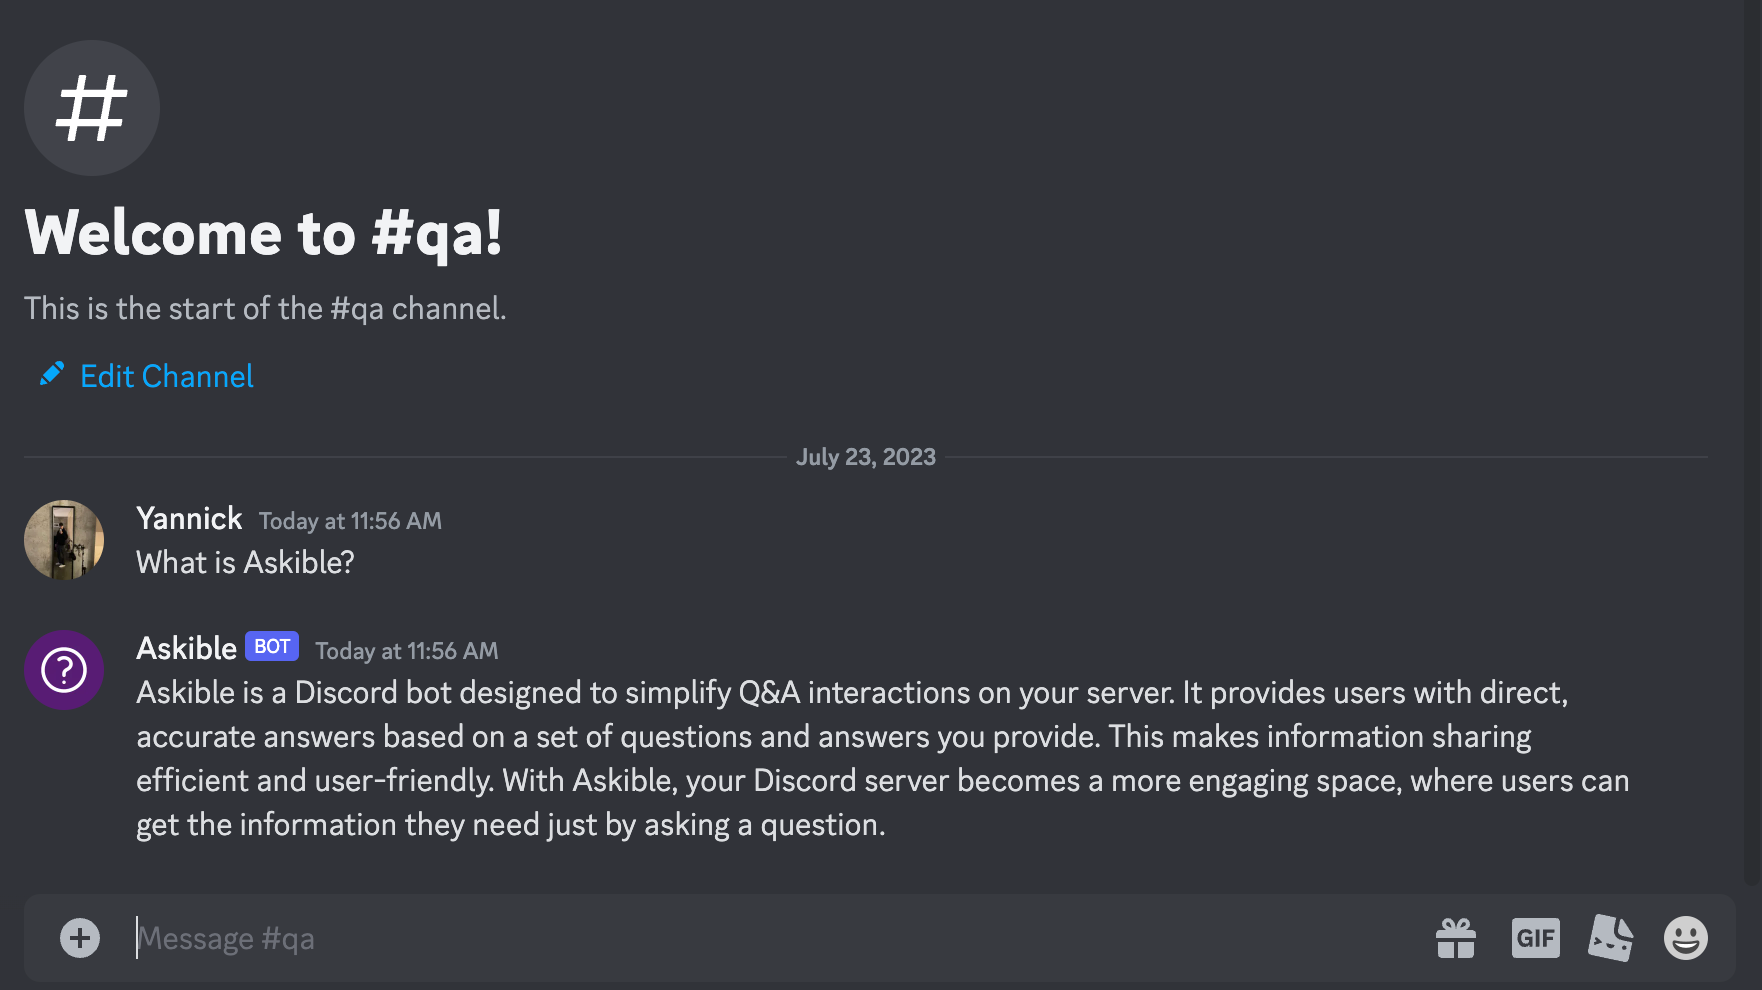Select the message 'What is Askible?'
This screenshot has width=1762, height=990.
tap(244, 562)
